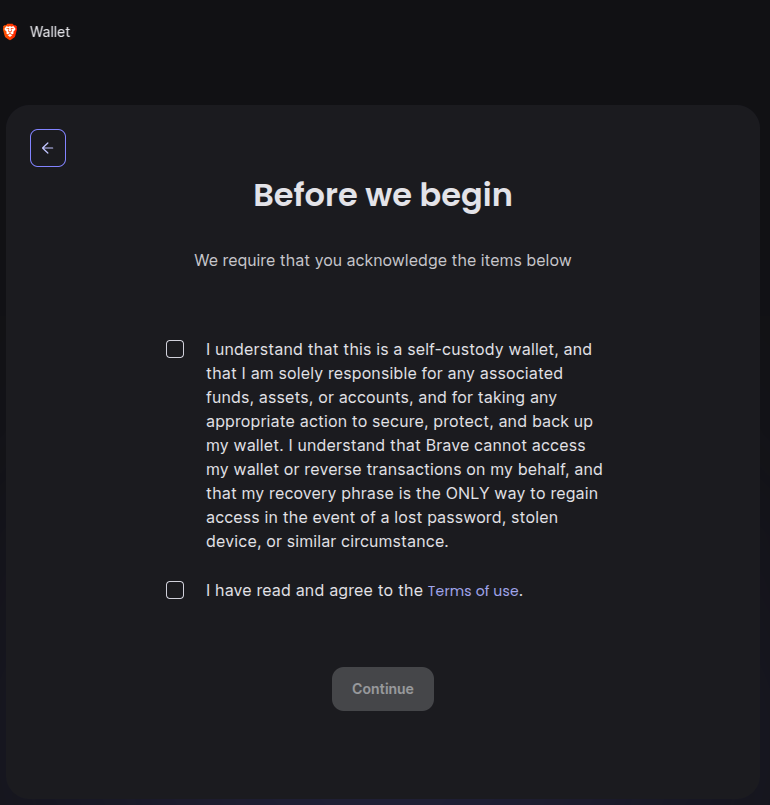Select the 'Before we begin' heading
Viewport: 770px width, 805px height.
pyautogui.click(x=383, y=195)
